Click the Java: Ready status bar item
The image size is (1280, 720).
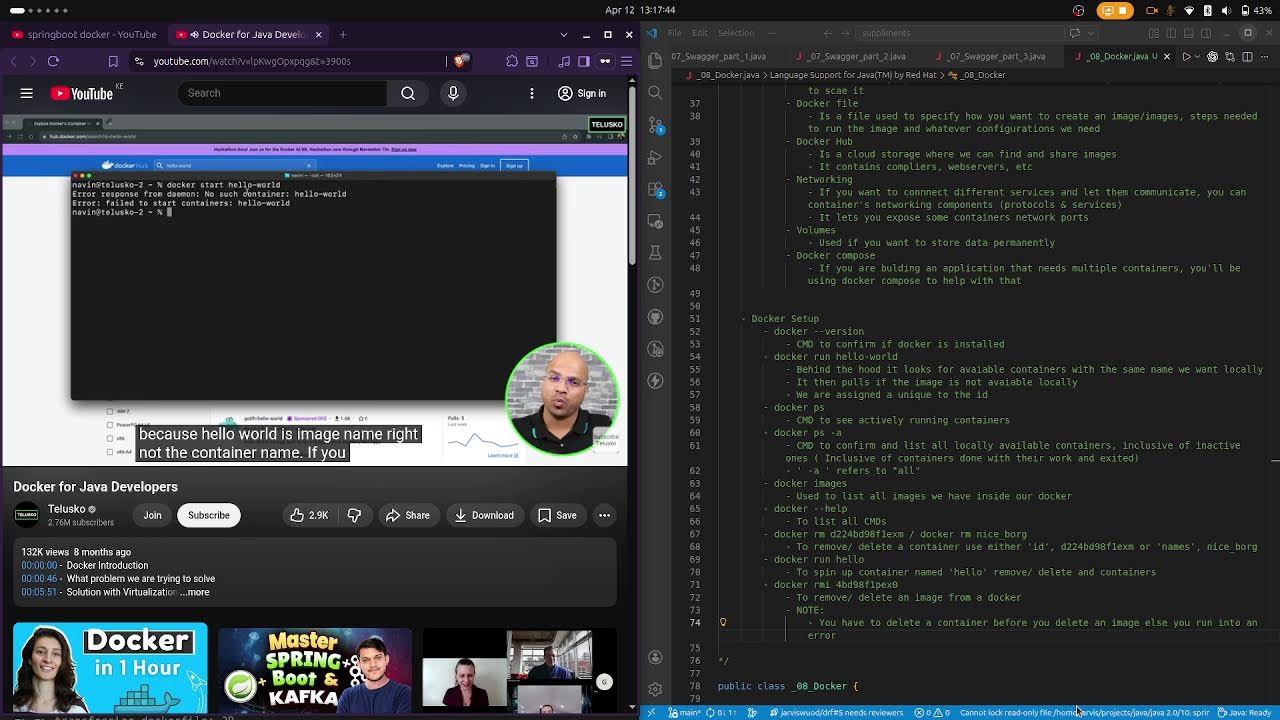coord(1244,713)
